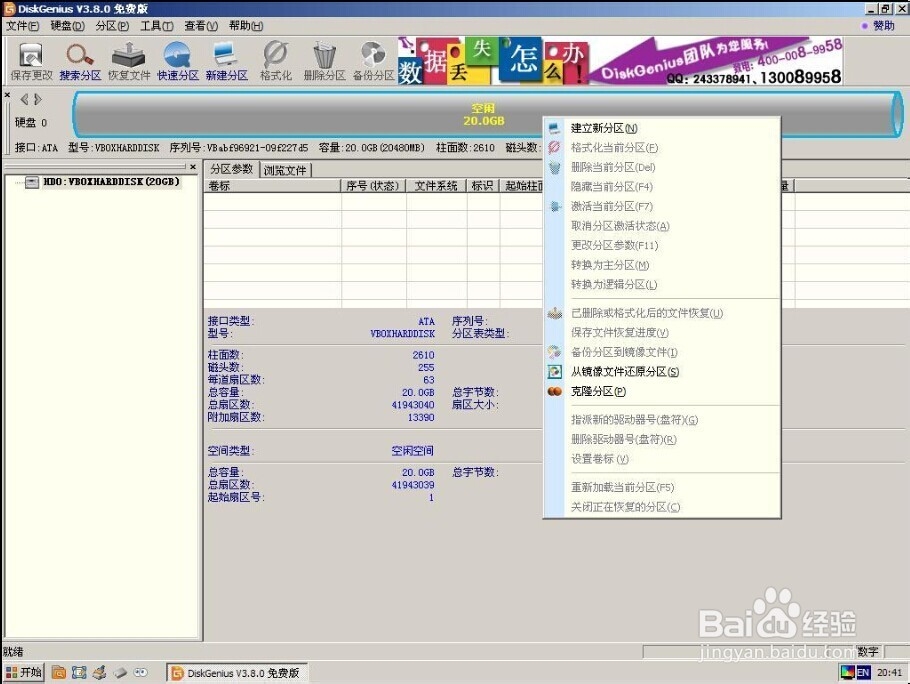Image resolution: width=910 pixels, height=684 pixels.
Task: Switch to the 分区参数 tab
Action: tap(232, 169)
